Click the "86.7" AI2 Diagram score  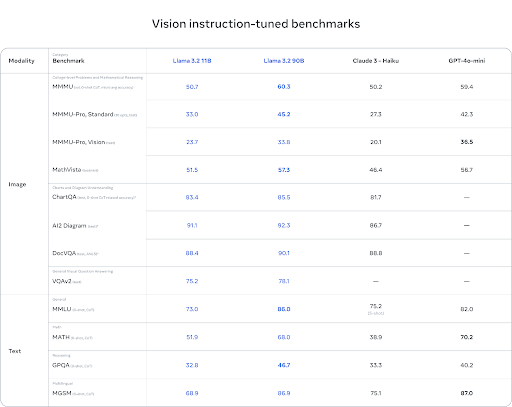coord(376,225)
